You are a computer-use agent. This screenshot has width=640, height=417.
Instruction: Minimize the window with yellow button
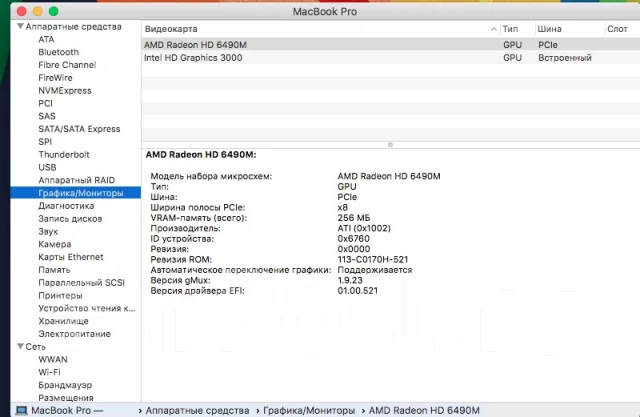(x=38, y=11)
